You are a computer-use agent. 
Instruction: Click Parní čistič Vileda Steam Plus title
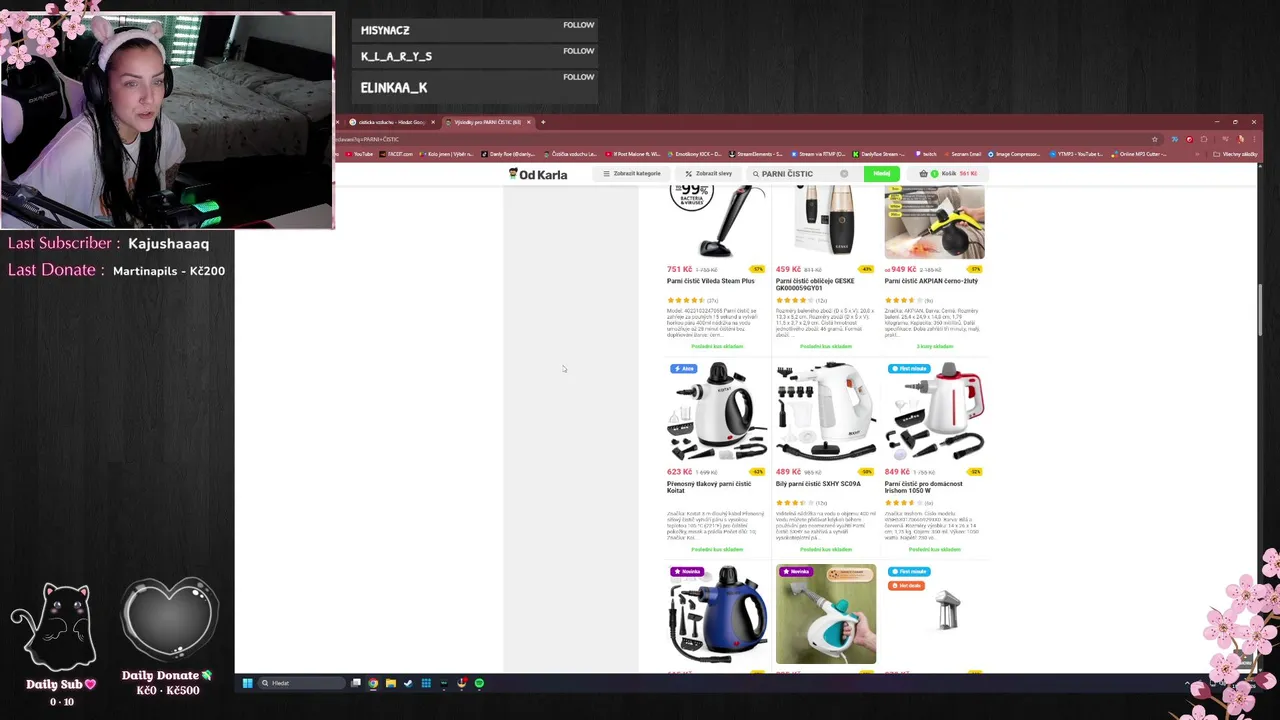(711, 281)
